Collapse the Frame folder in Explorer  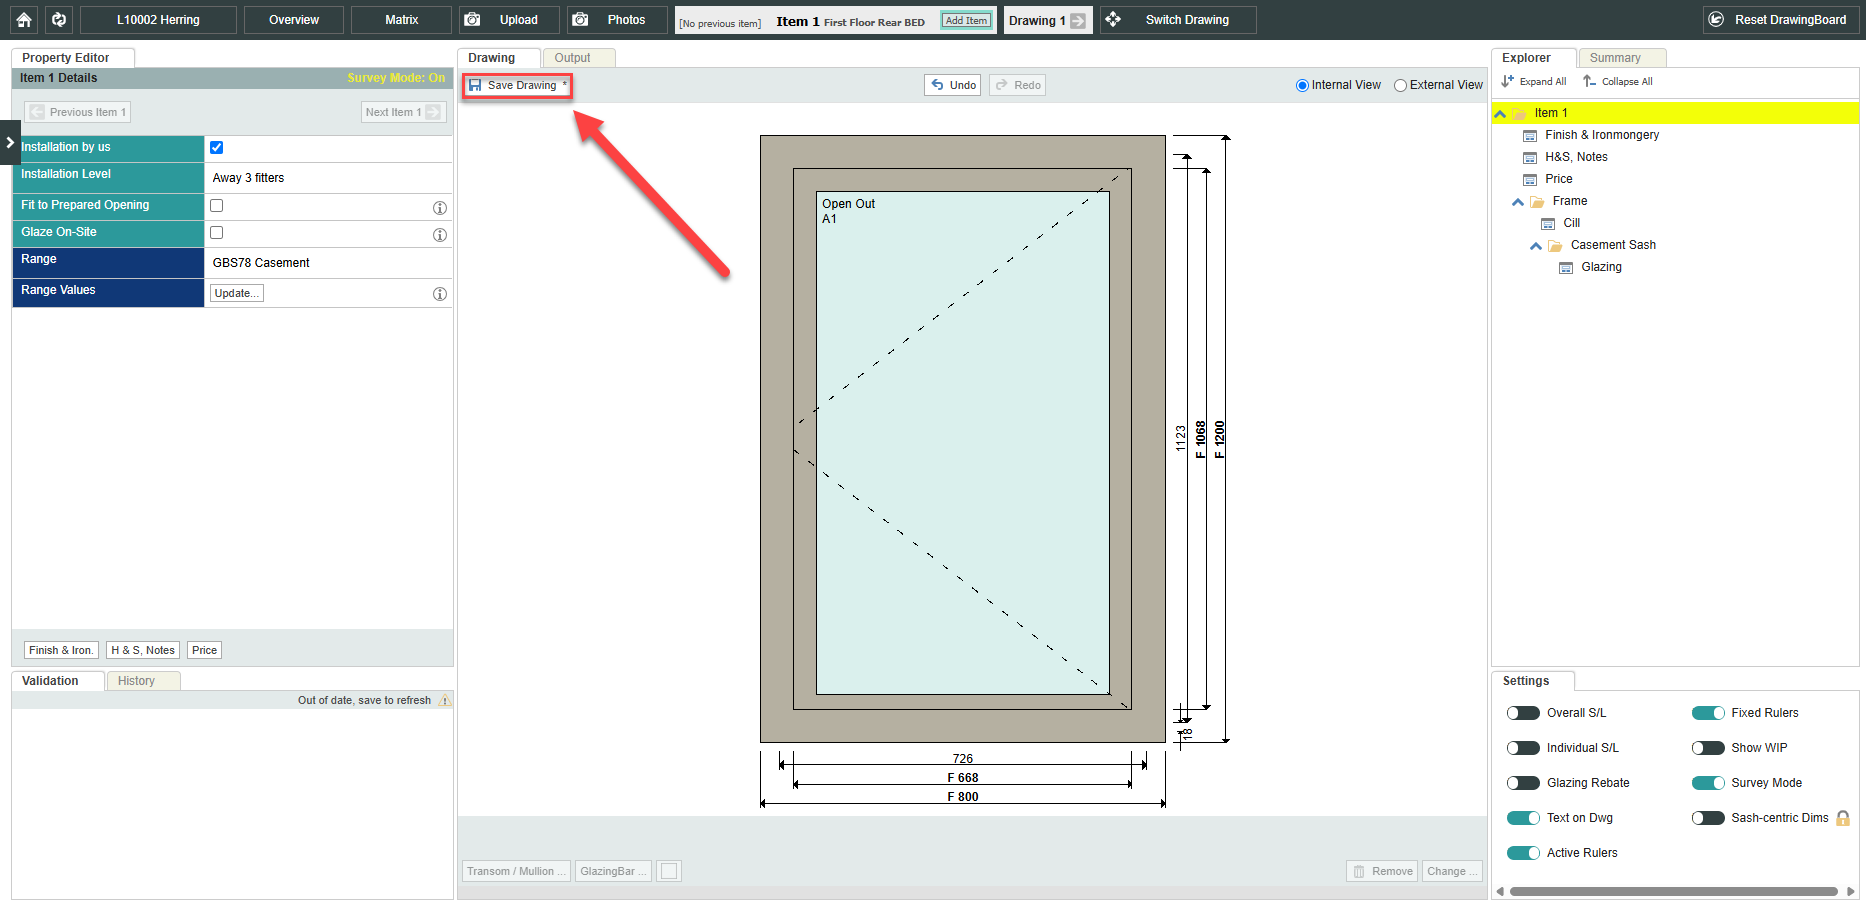pos(1518,202)
